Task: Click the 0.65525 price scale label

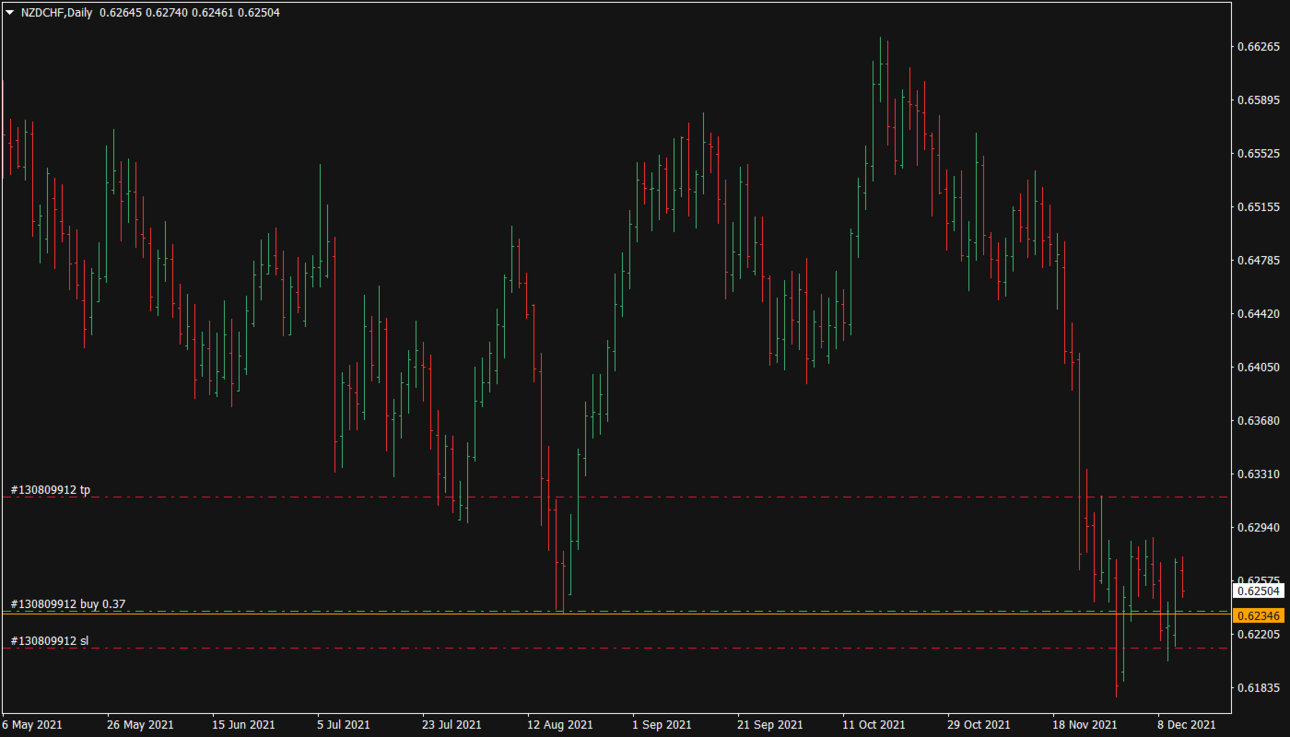Action: click(x=1259, y=154)
